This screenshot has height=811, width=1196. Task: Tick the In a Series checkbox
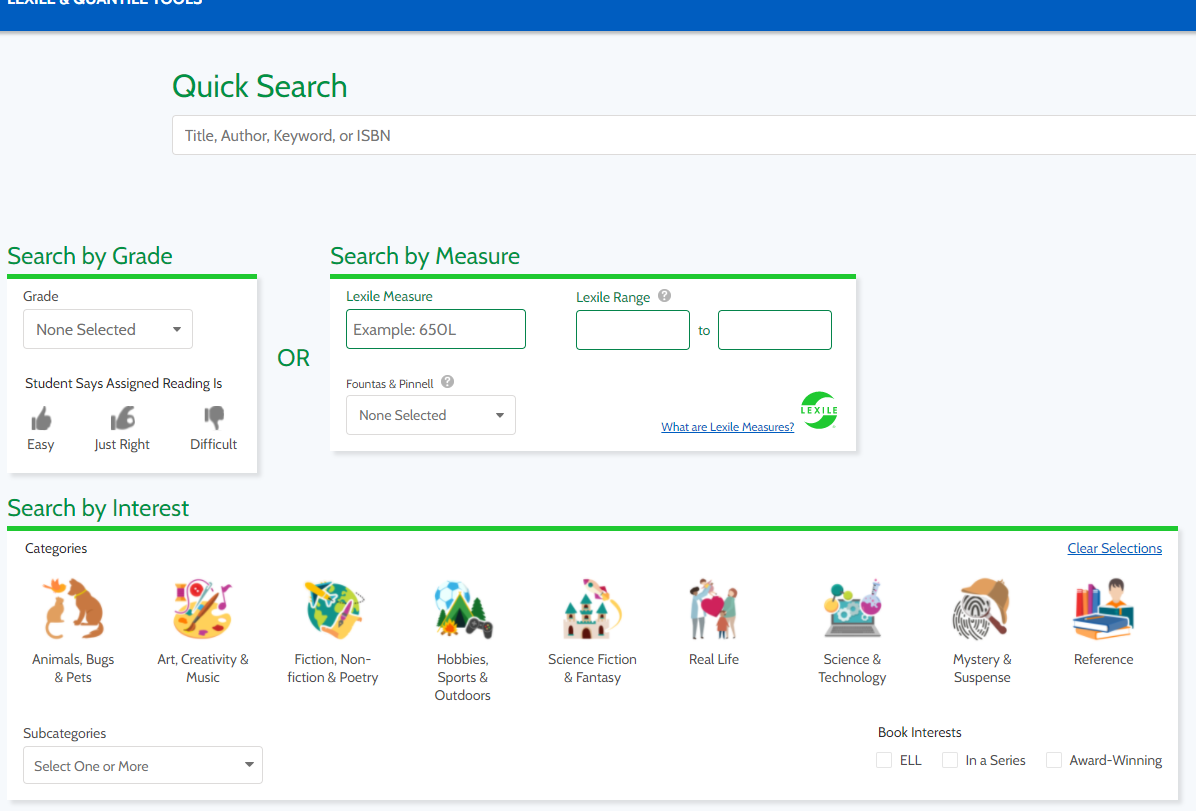pyautogui.click(x=950, y=760)
